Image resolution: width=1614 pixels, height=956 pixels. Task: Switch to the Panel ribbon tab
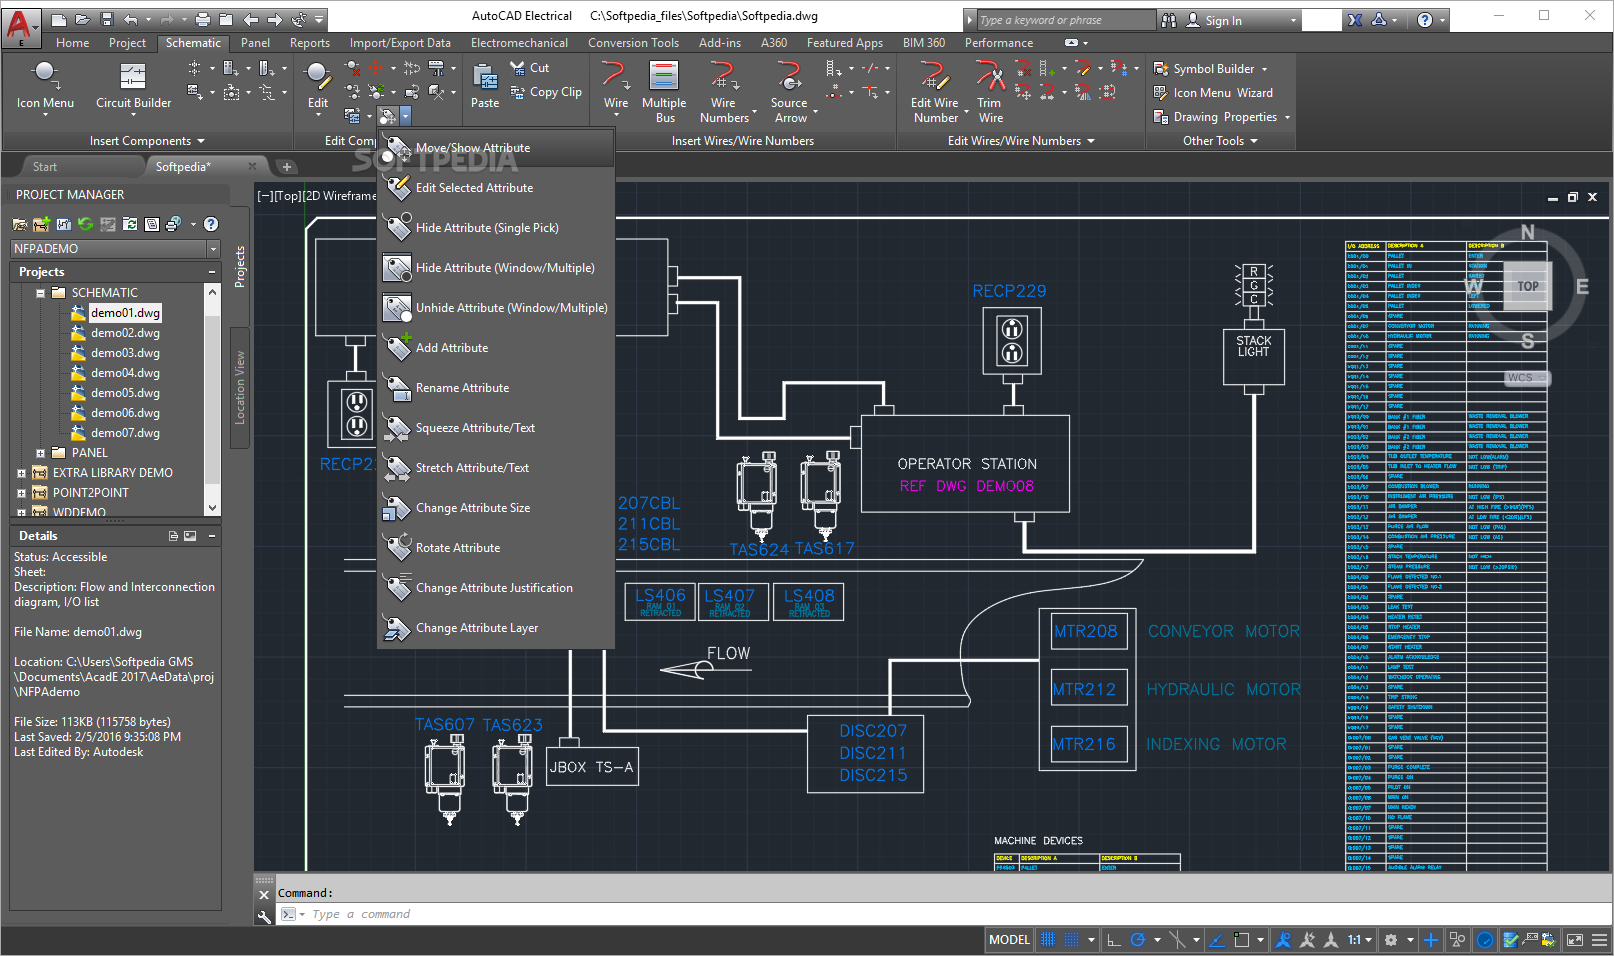click(x=255, y=43)
